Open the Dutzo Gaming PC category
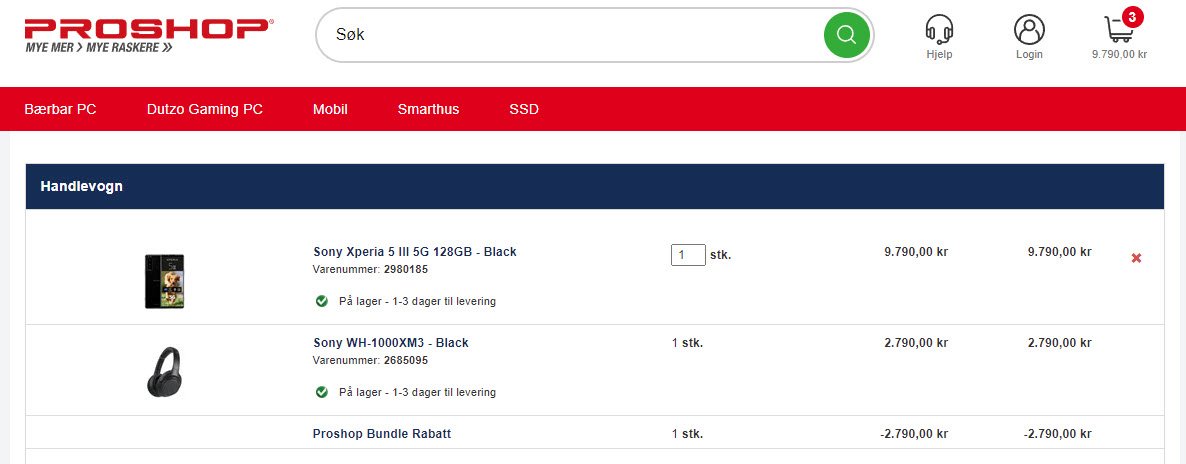 205,109
